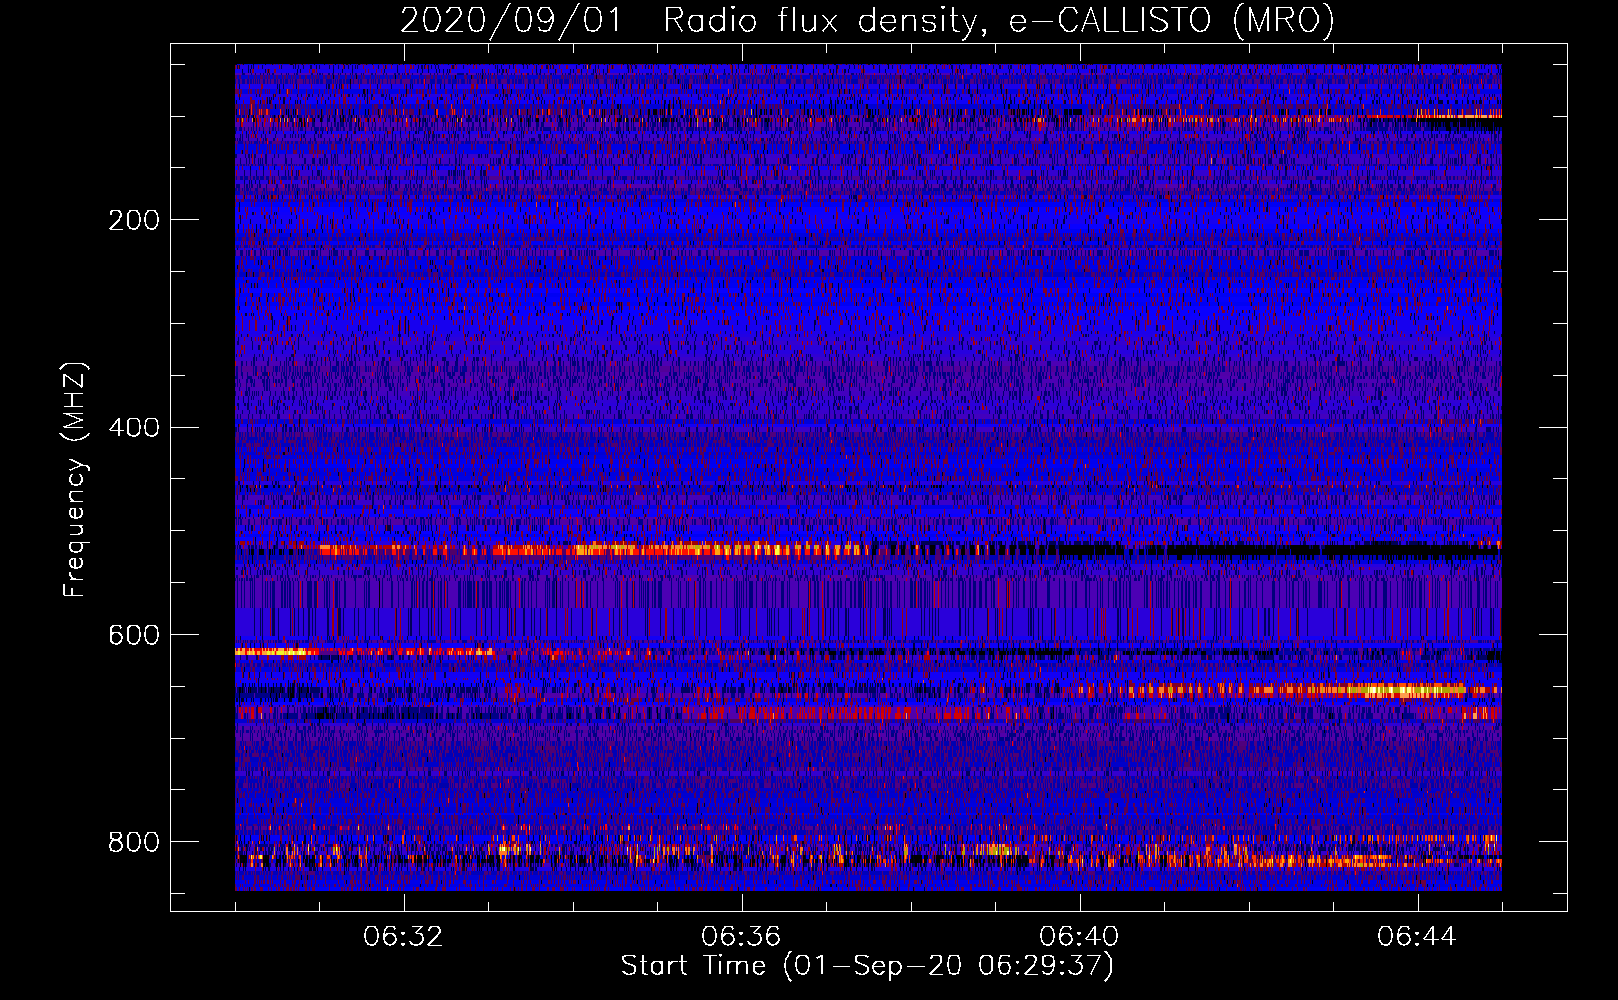1618x1000 pixels.
Task: Click the bright yellow burst near 650 MHz
Action: click(x=1405, y=690)
